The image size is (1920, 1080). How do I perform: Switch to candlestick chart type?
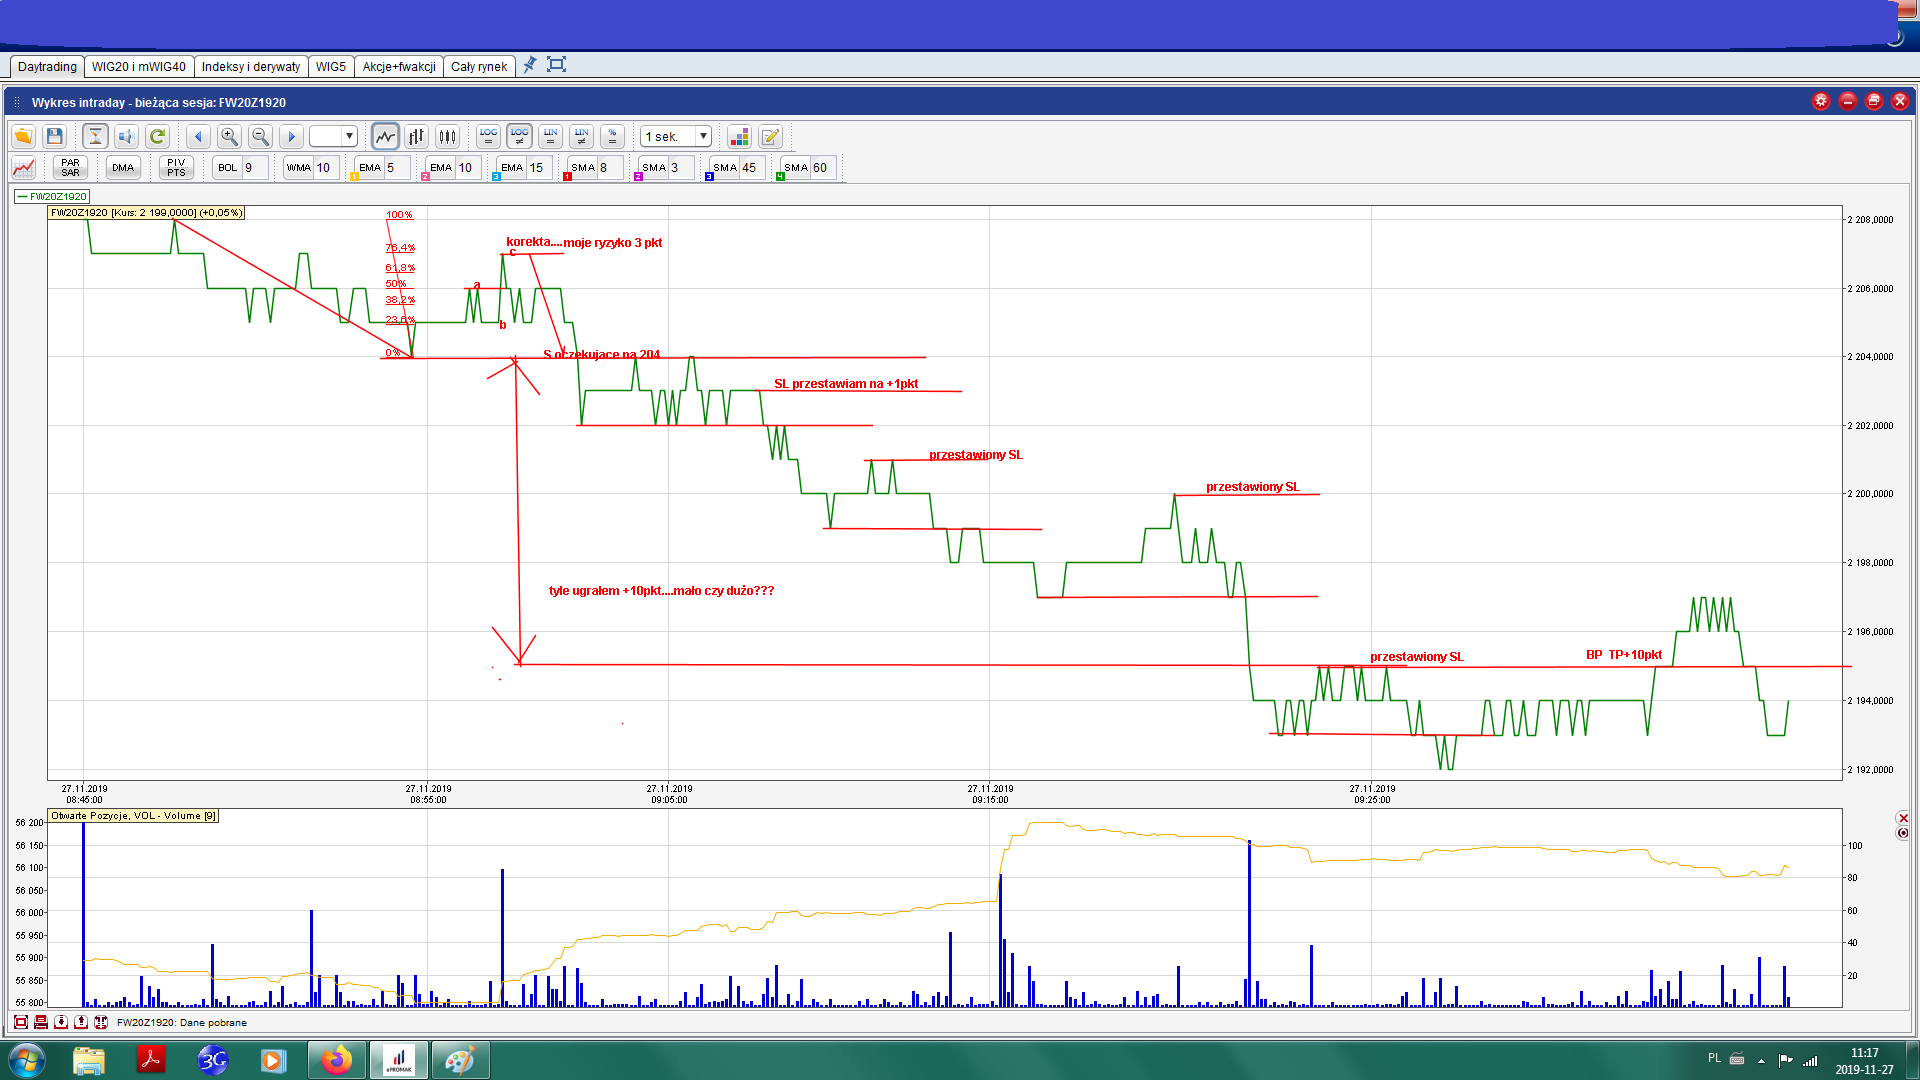tap(448, 136)
